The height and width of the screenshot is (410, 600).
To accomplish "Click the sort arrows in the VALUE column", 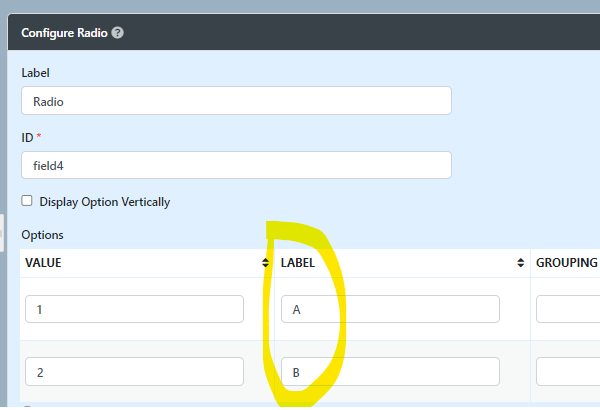I will 265,263.
